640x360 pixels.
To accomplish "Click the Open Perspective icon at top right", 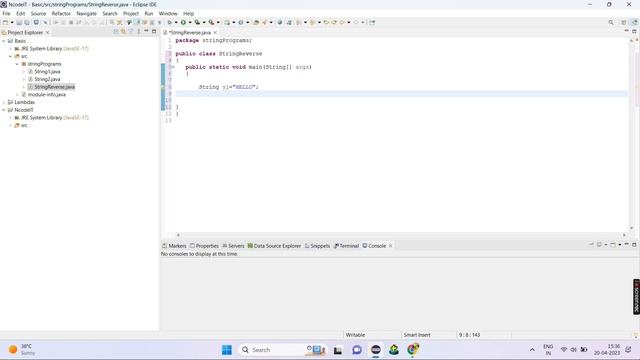I will point(623,22).
